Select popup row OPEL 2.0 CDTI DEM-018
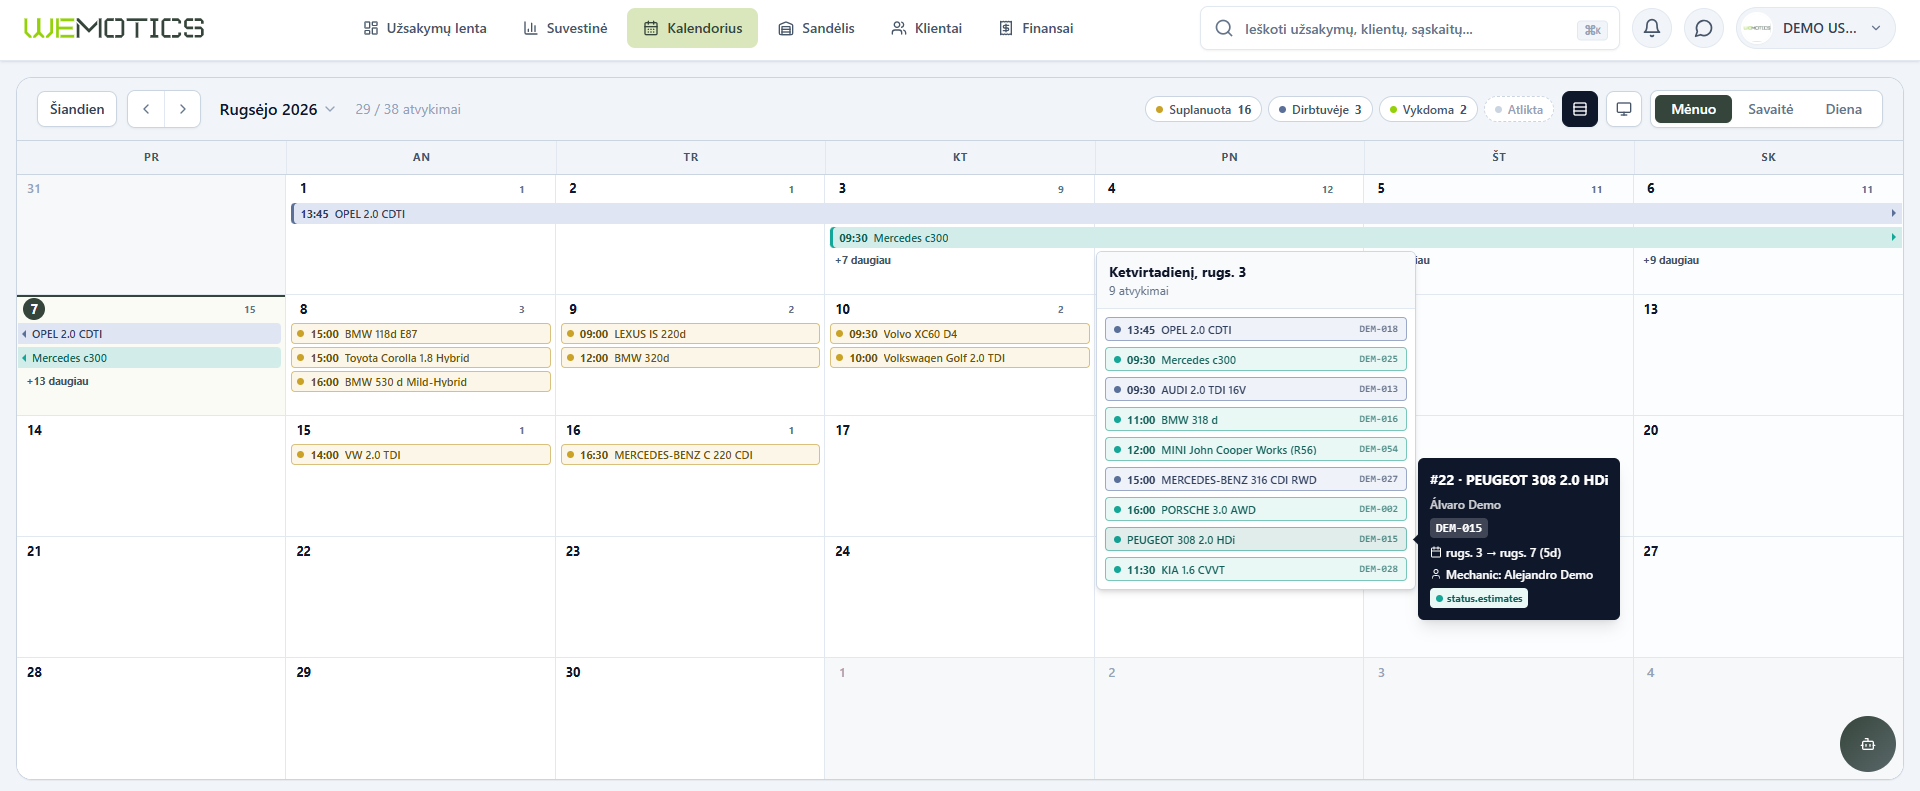 click(x=1256, y=329)
